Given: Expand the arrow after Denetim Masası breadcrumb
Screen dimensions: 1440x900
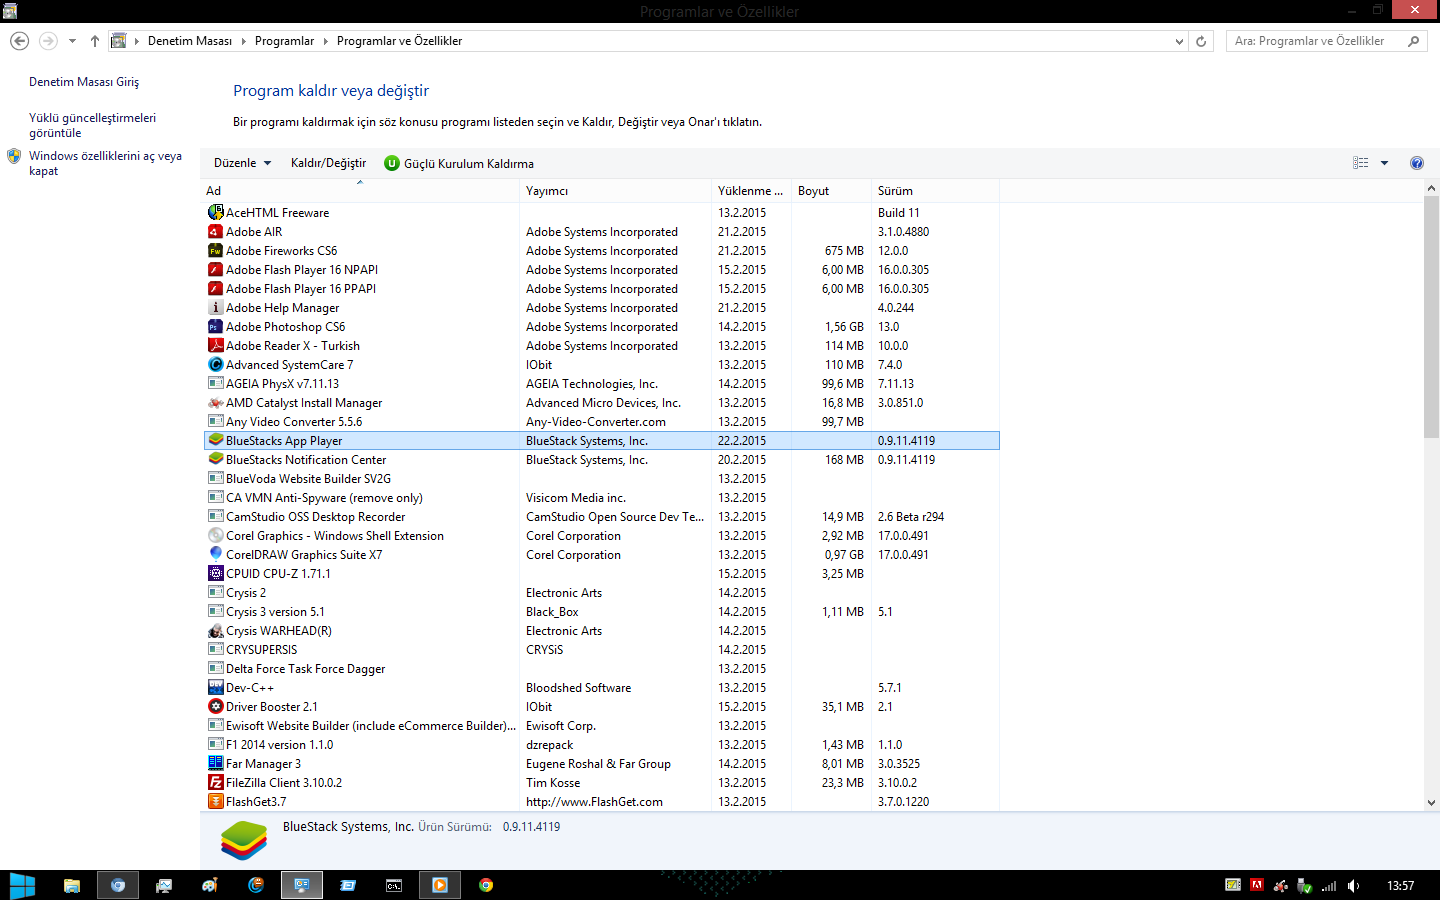Looking at the screenshot, I should pyautogui.click(x=243, y=41).
